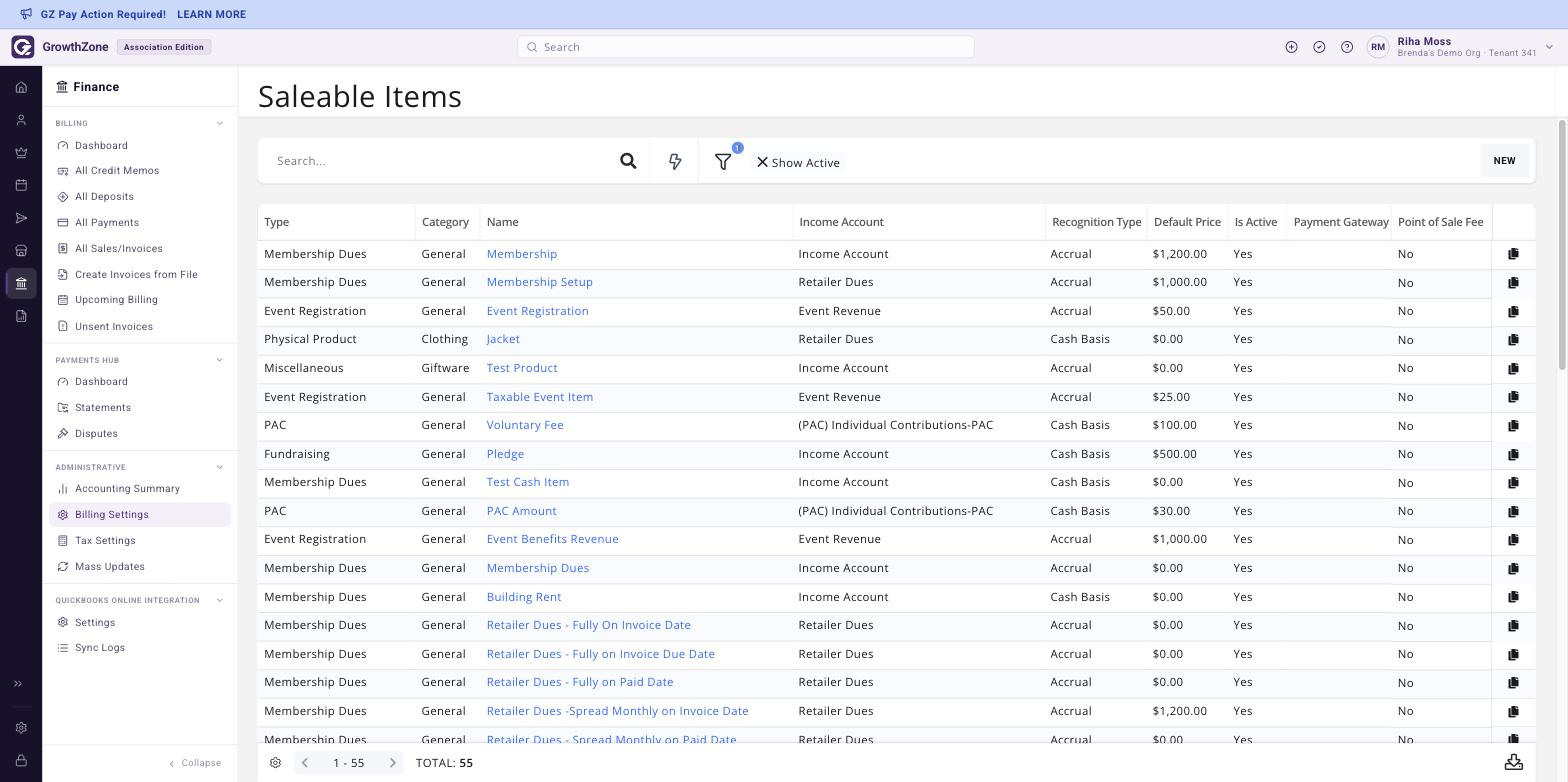Click the magnifying glass search button
1568x782 pixels.
coord(628,161)
